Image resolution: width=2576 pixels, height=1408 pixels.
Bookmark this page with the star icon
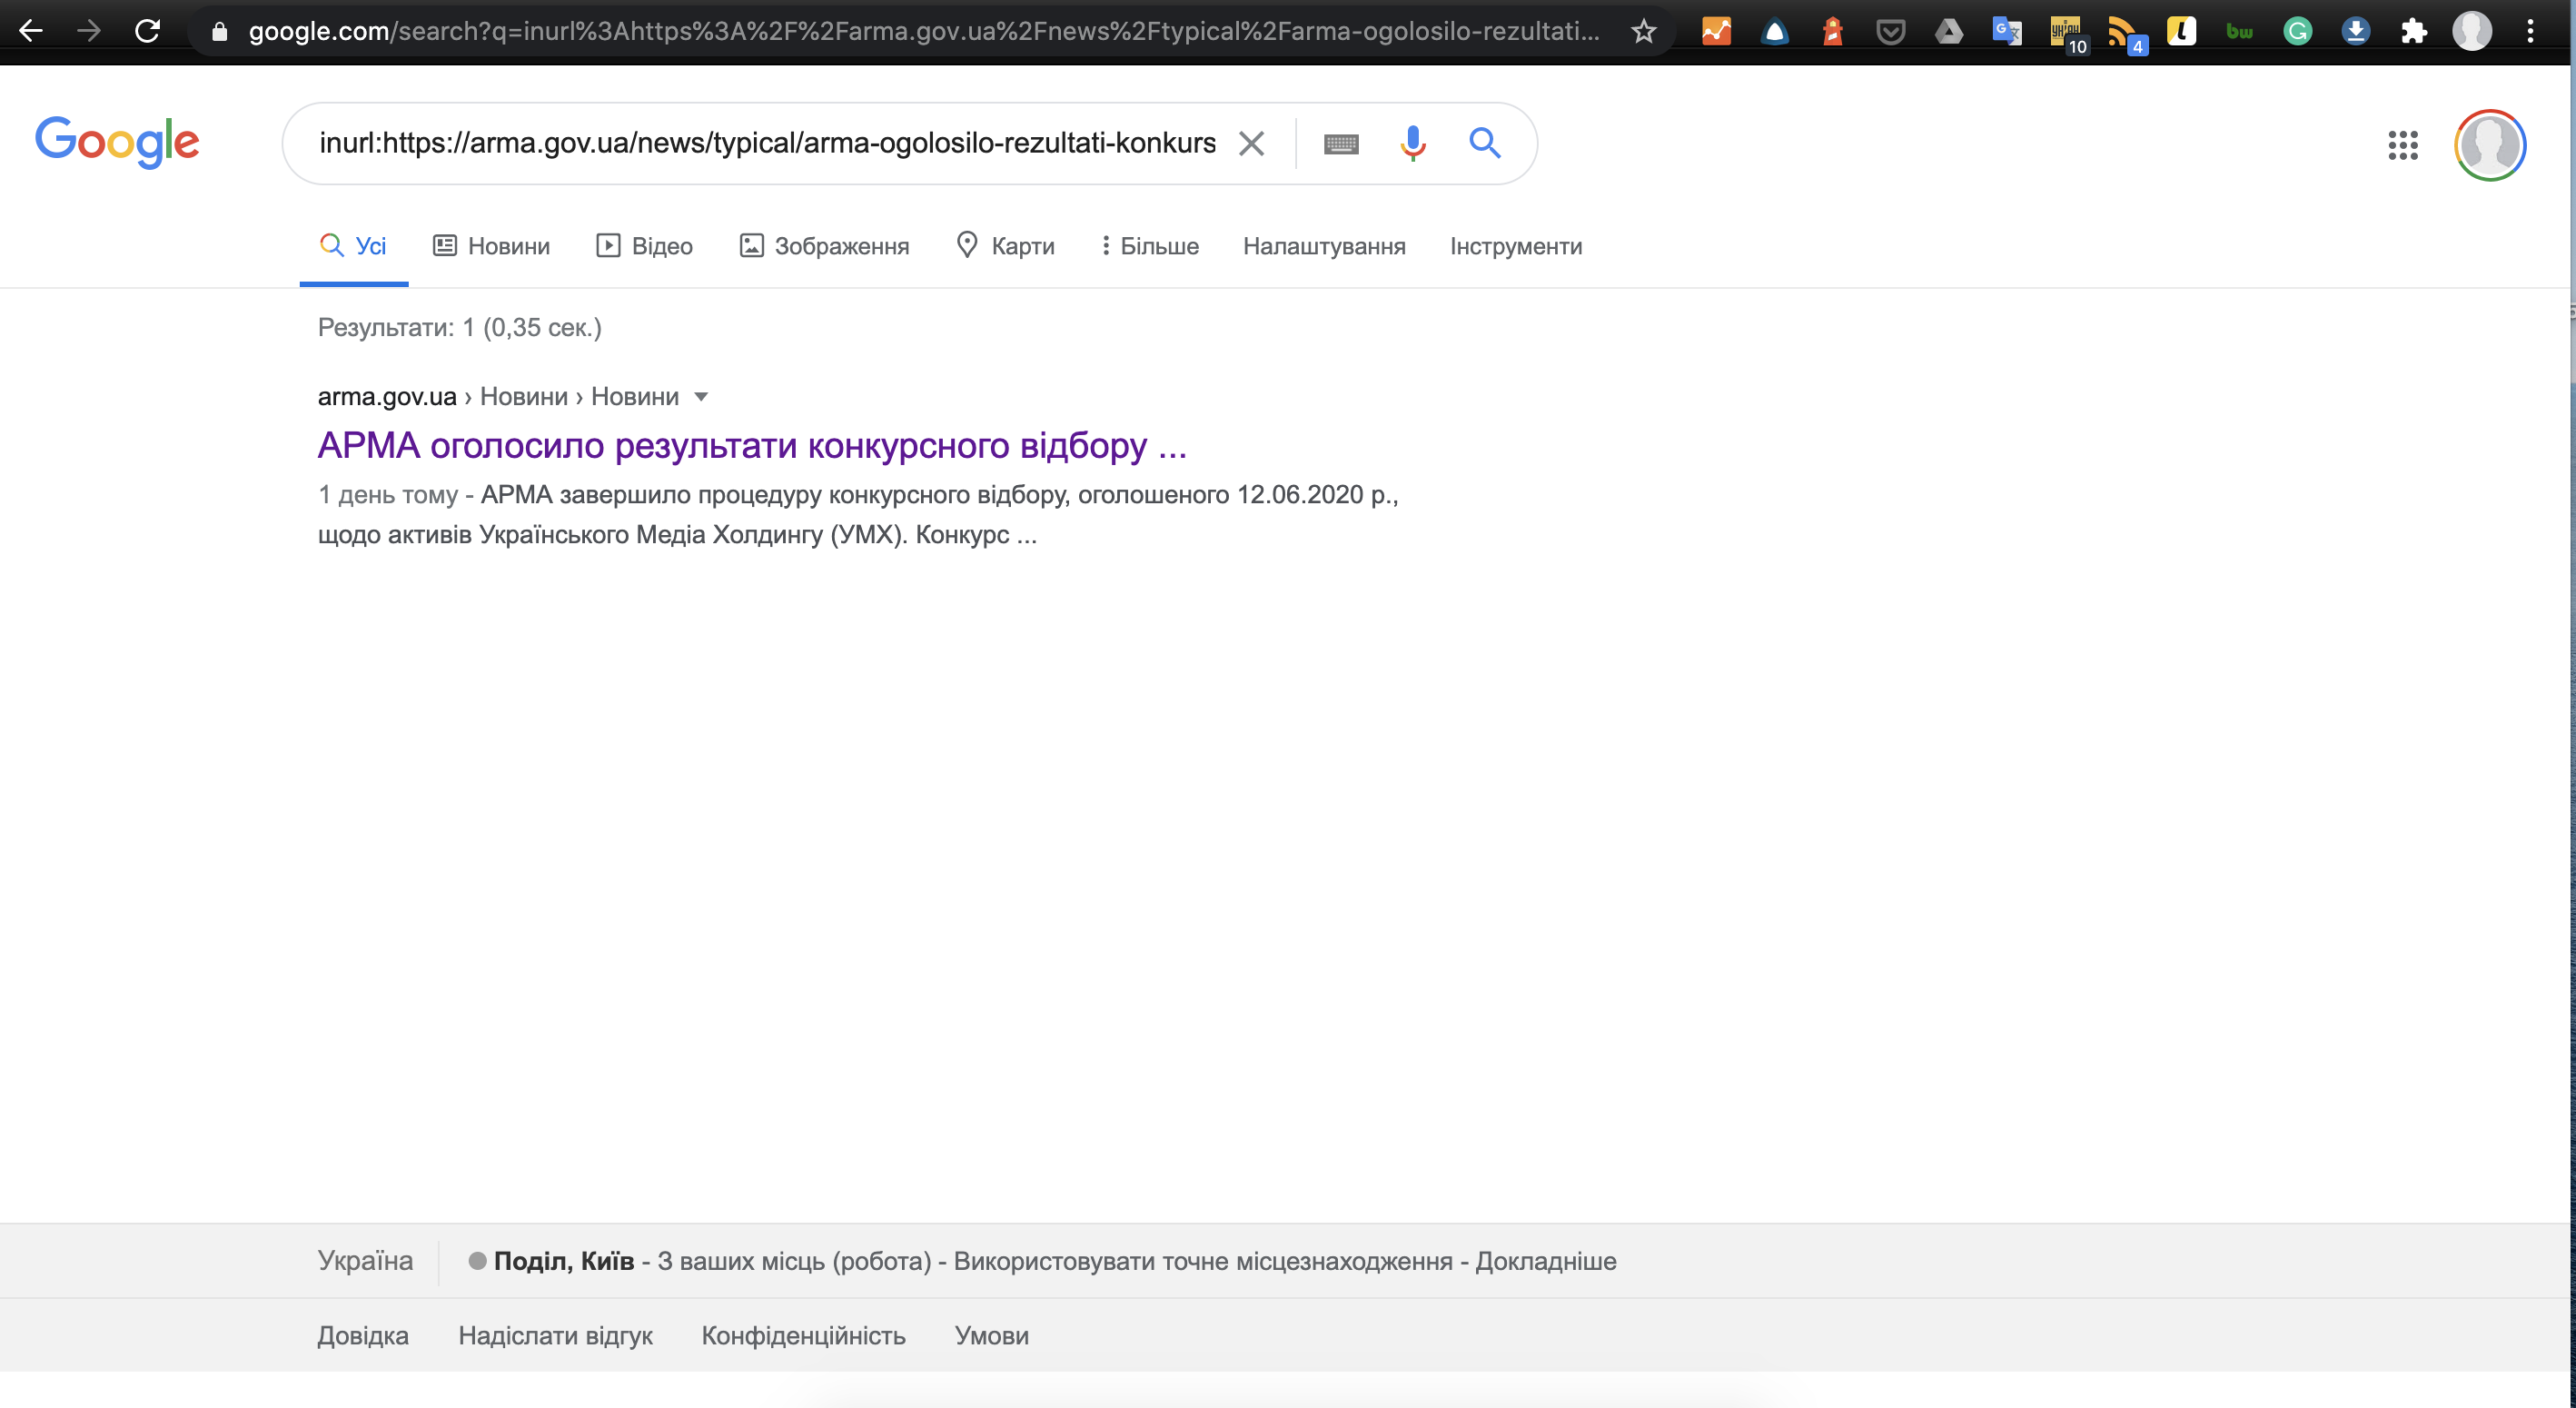[1643, 32]
